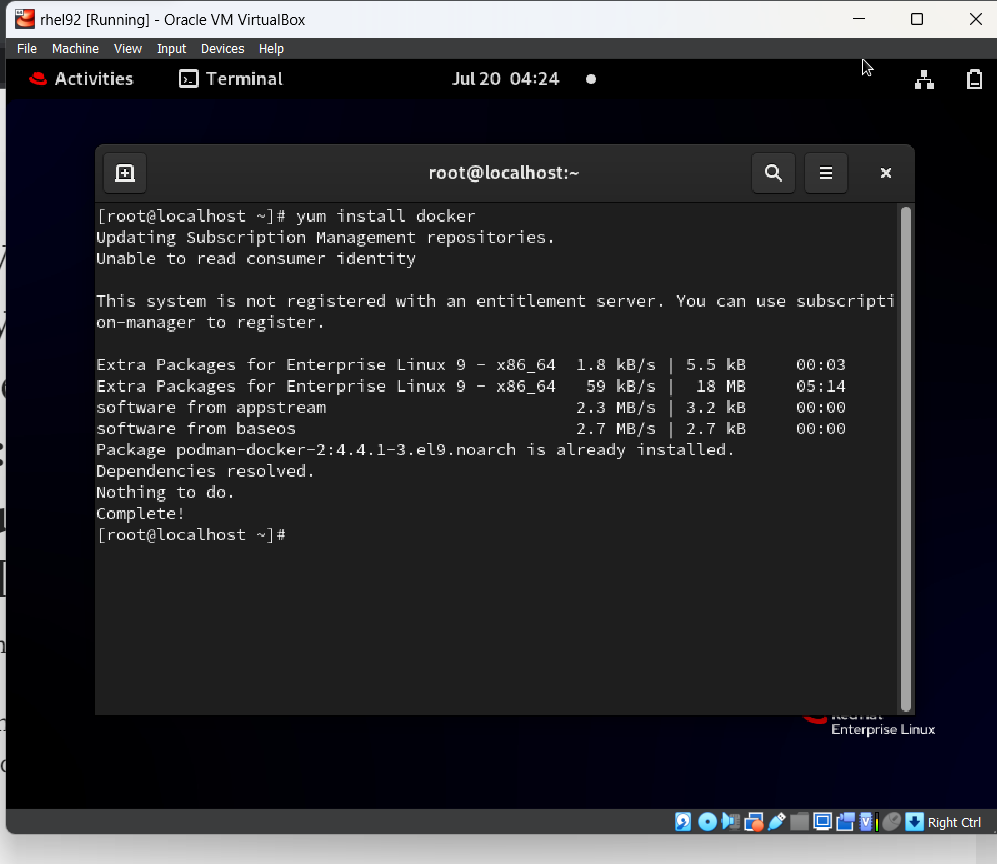The height and width of the screenshot is (864, 997).
Task: Open the terminal hamburger menu
Action: pos(825,172)
